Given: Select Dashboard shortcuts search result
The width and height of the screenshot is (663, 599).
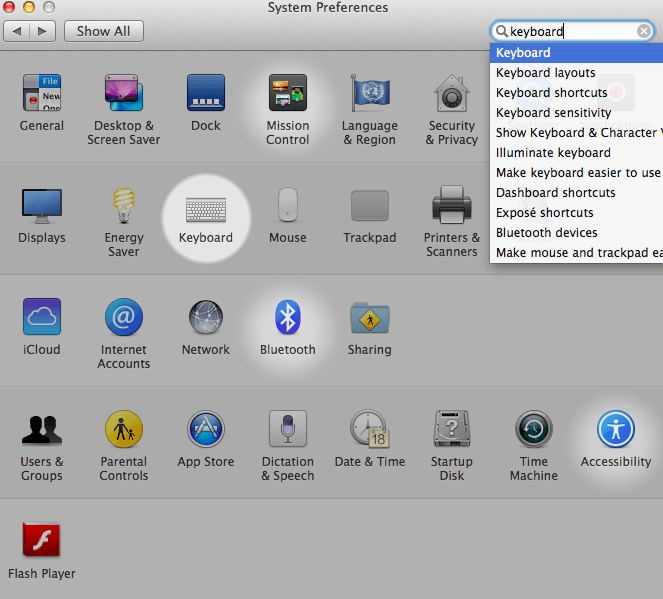Looking at the screenshot, I should click(x=576, y=193).
